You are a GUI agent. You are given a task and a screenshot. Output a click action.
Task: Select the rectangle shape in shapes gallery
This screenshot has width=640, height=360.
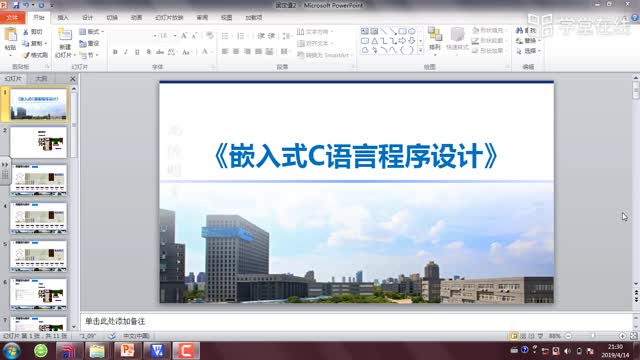tap(402, 31)
